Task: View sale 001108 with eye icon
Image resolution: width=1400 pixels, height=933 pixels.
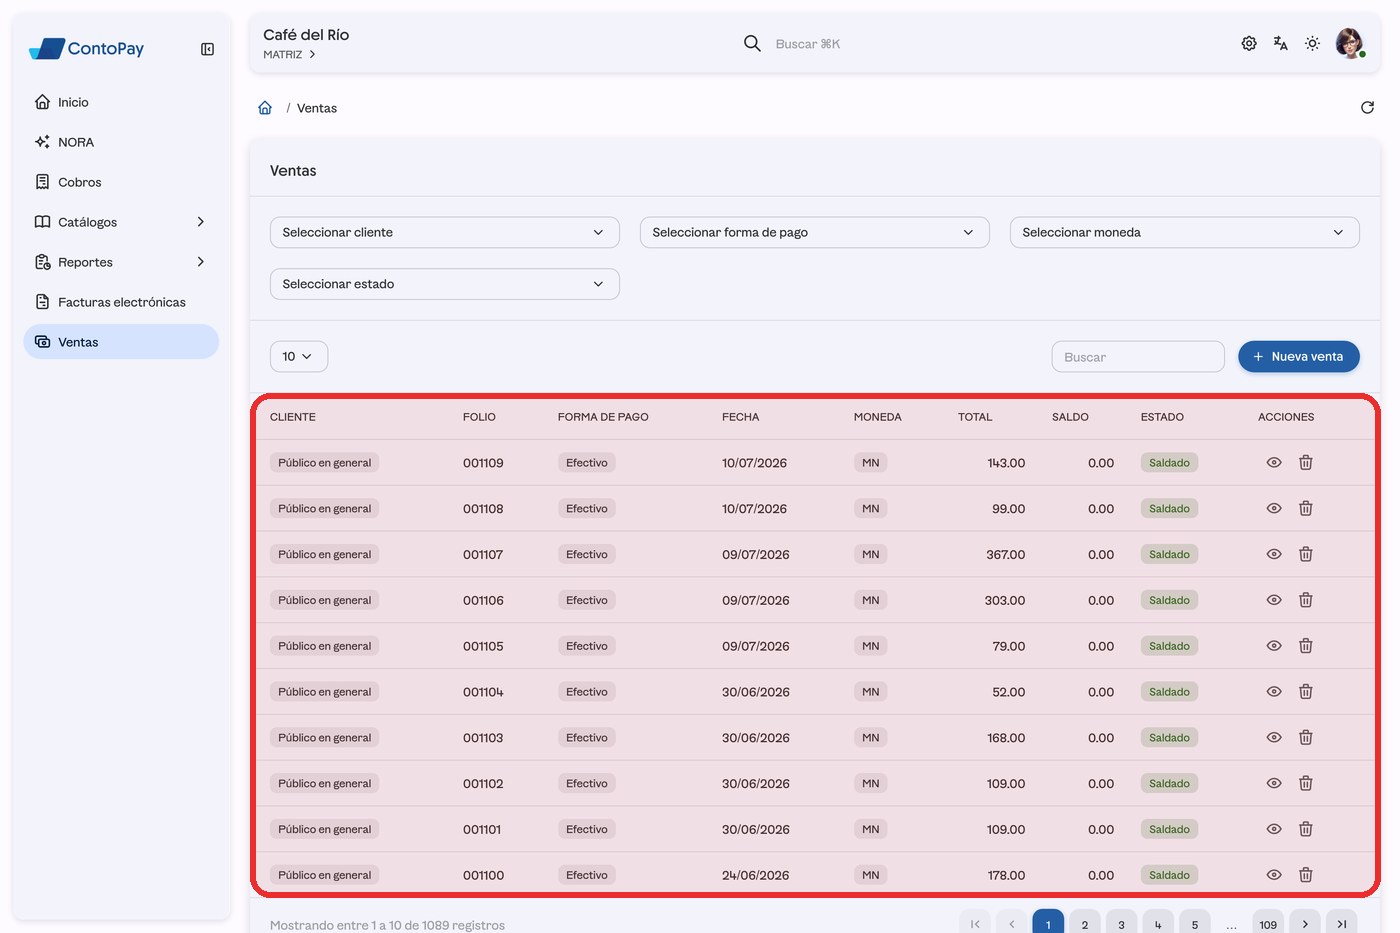Action: pos(1274,508)
